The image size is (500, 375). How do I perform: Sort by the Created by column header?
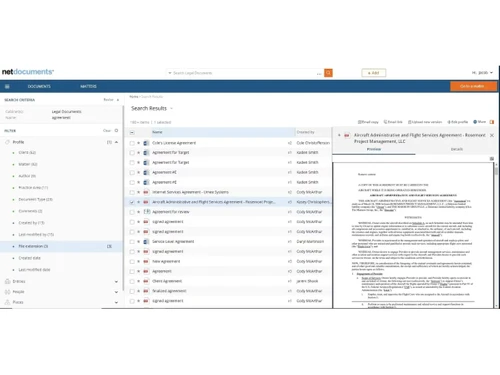tap(305, 132)
